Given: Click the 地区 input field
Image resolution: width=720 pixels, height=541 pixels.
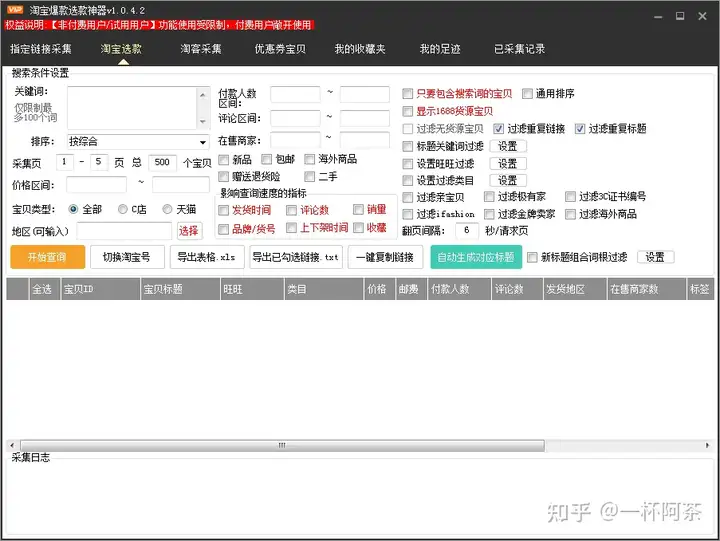Looking at the screenshot, I should [x=124, y=231].
